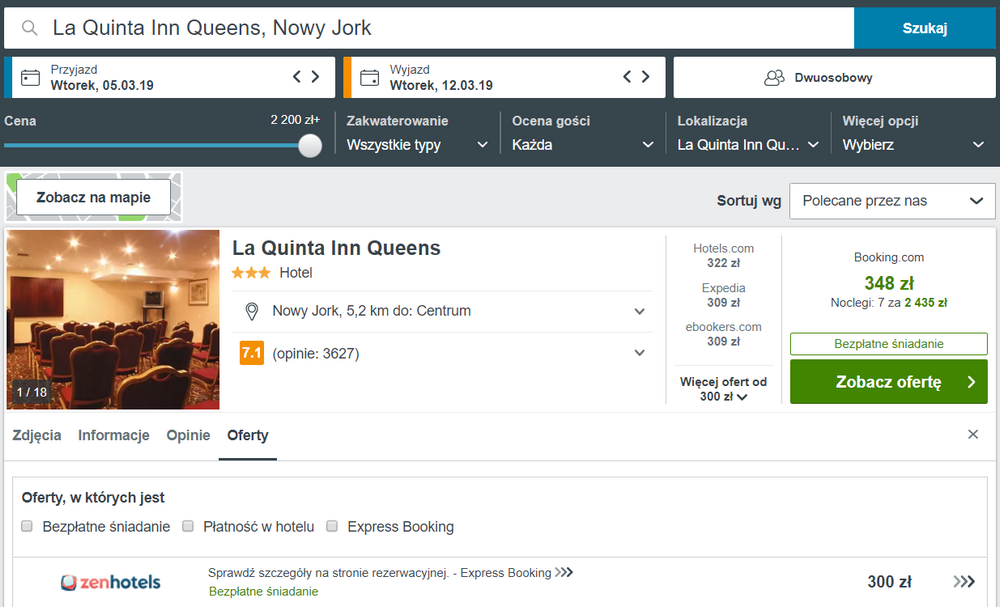Screen dimensions: 1000x607
Task: Click the Przyjazd date field
Action: tap(169, 78)
